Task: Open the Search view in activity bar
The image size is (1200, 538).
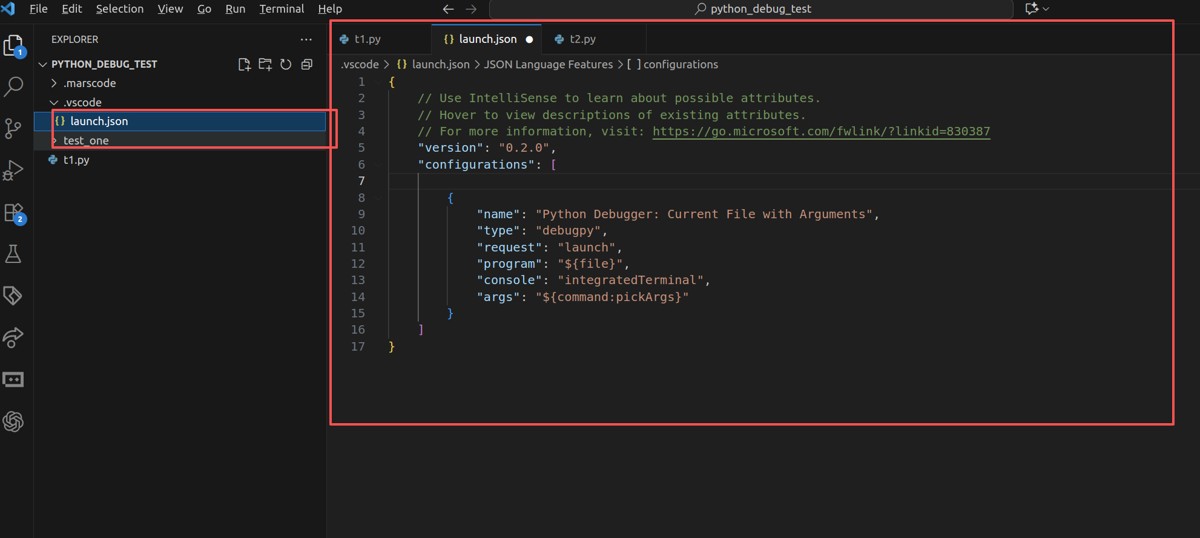Action: pyautogui.click(x=14, y=88)
